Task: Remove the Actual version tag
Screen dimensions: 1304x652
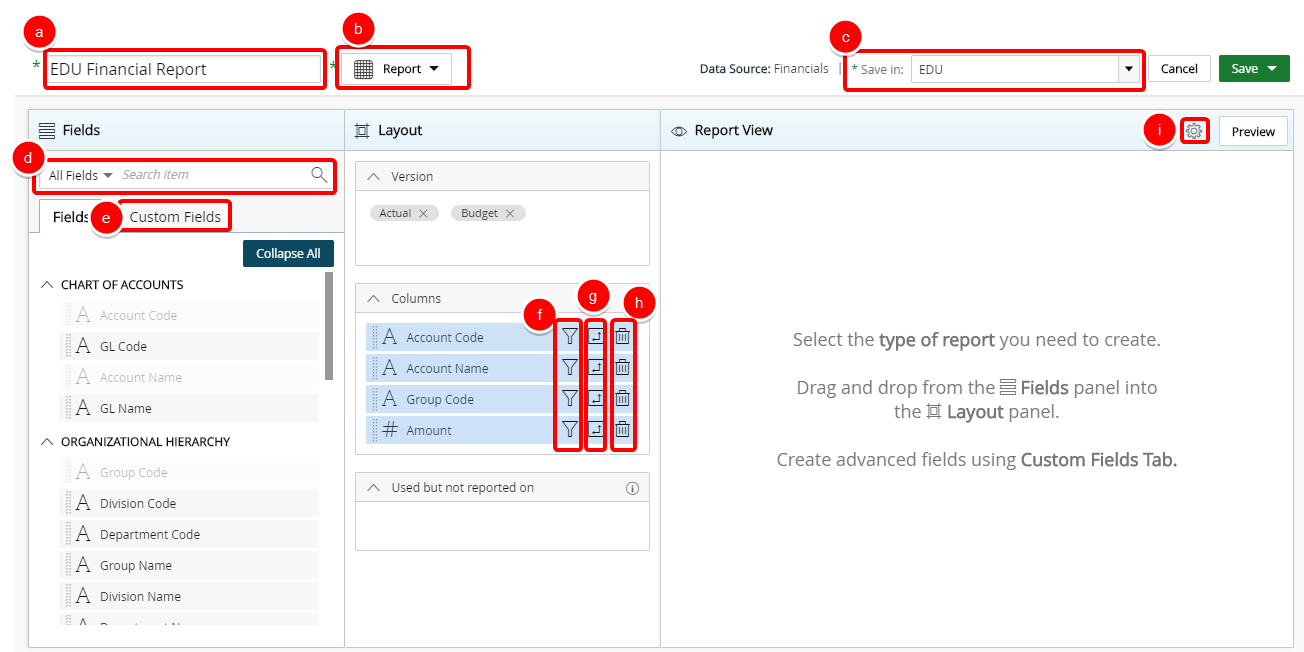Action: 423,213
